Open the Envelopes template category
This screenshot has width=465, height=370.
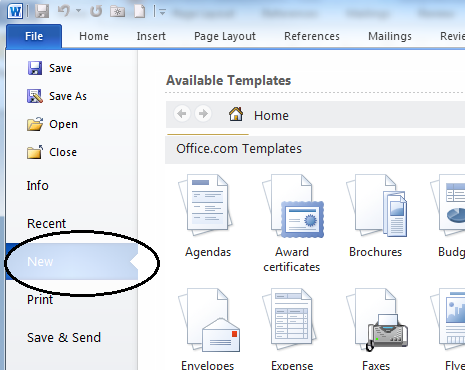point(208,328)
